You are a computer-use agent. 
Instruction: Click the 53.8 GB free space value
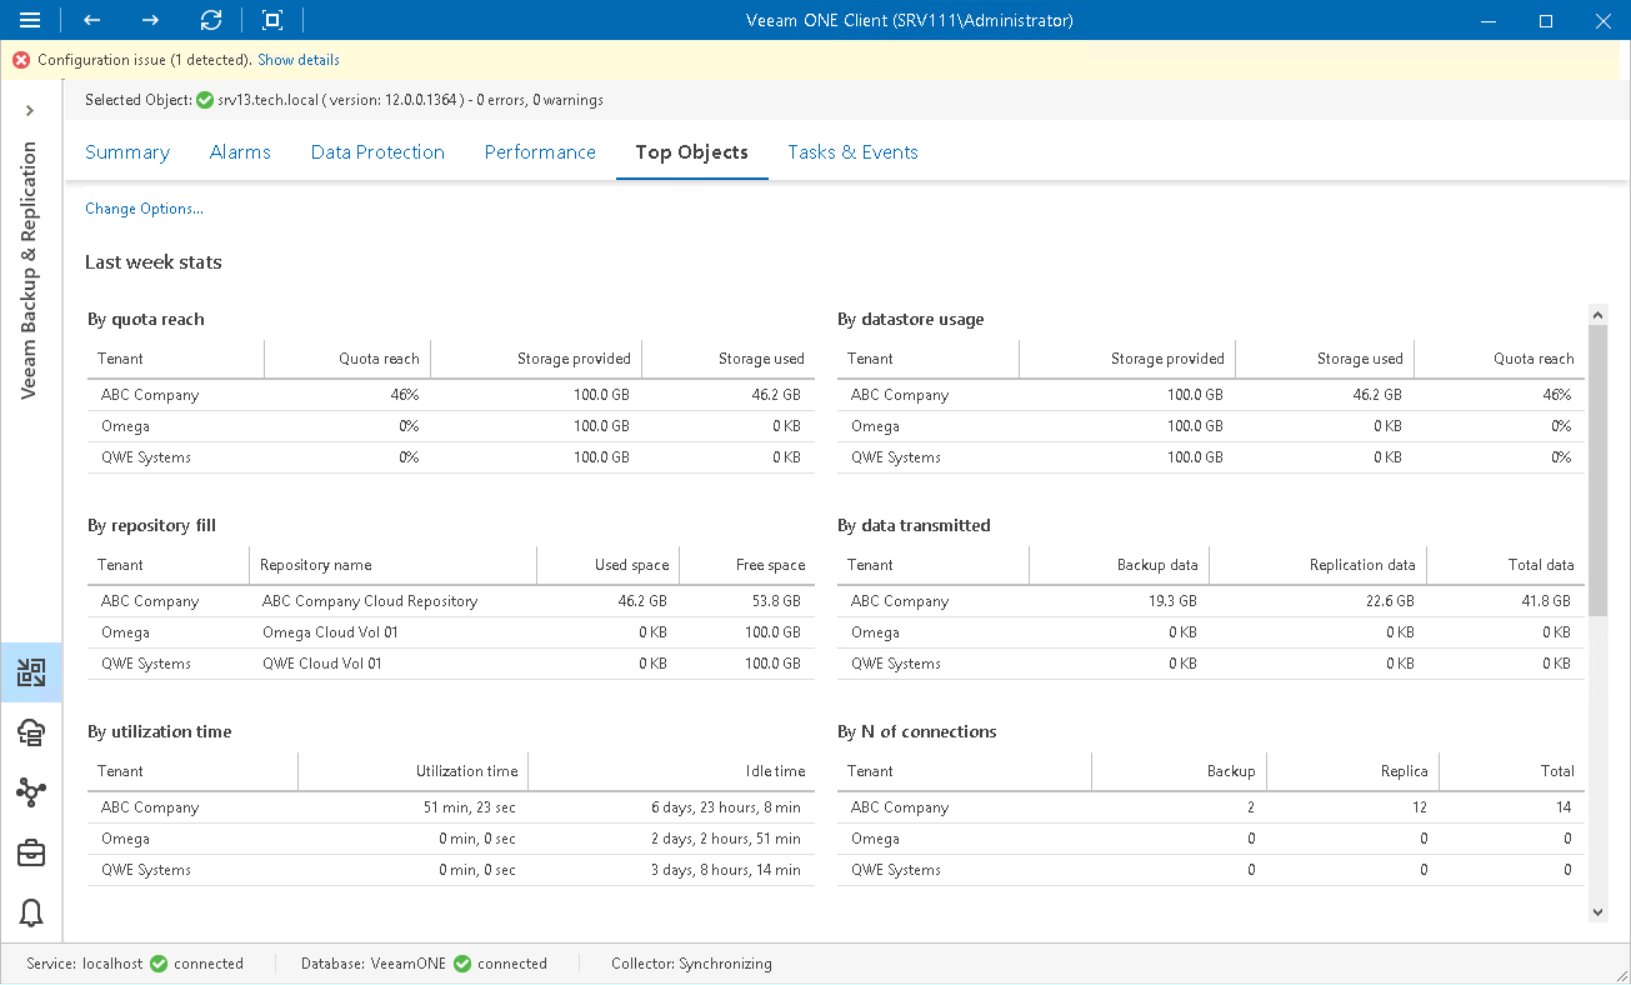point(774,601)
